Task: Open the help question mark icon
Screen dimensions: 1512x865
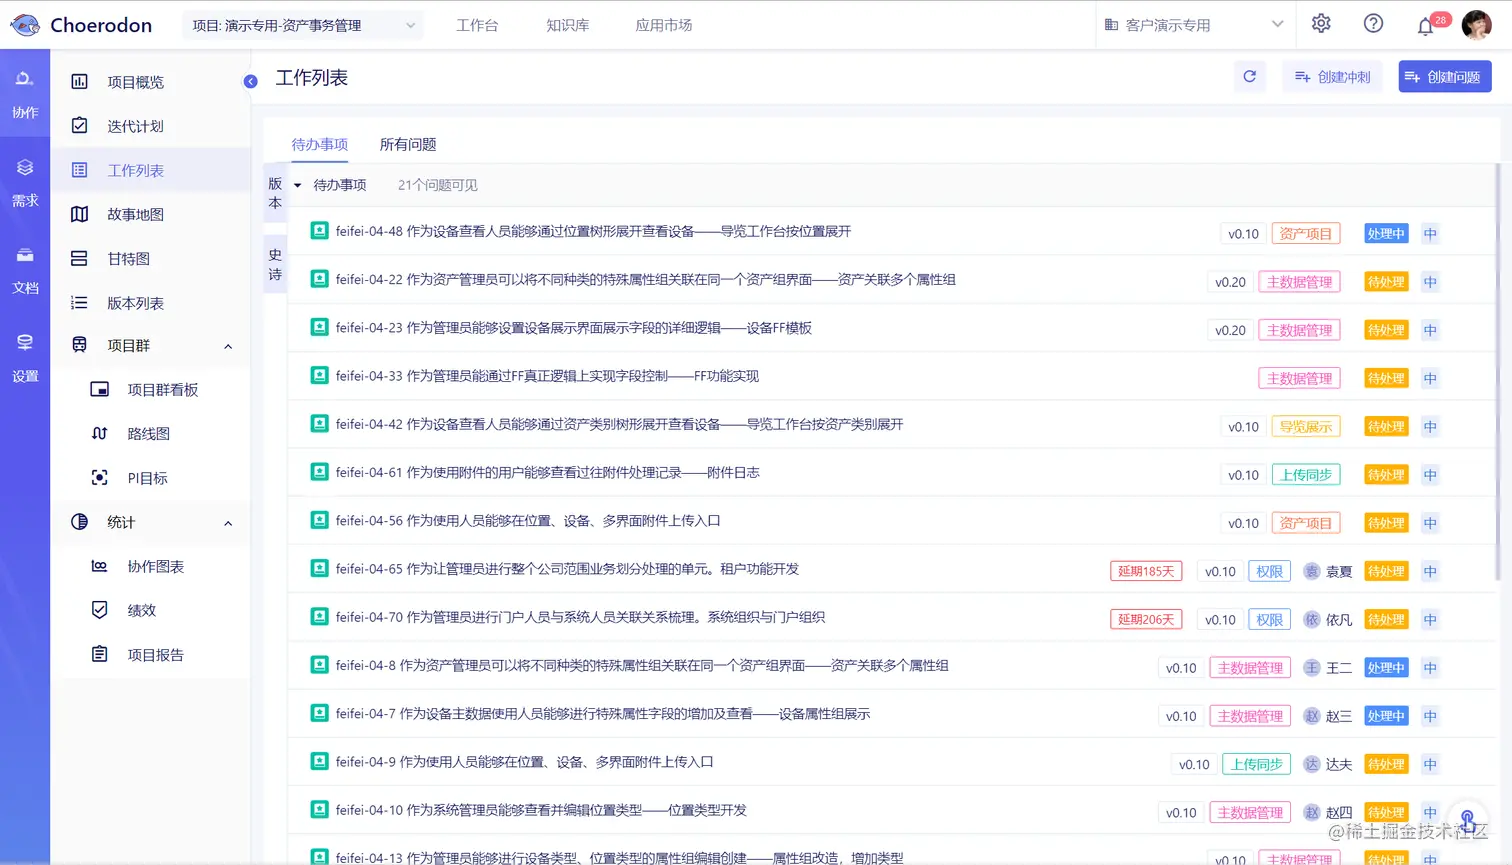Action: pos(1373,24)
